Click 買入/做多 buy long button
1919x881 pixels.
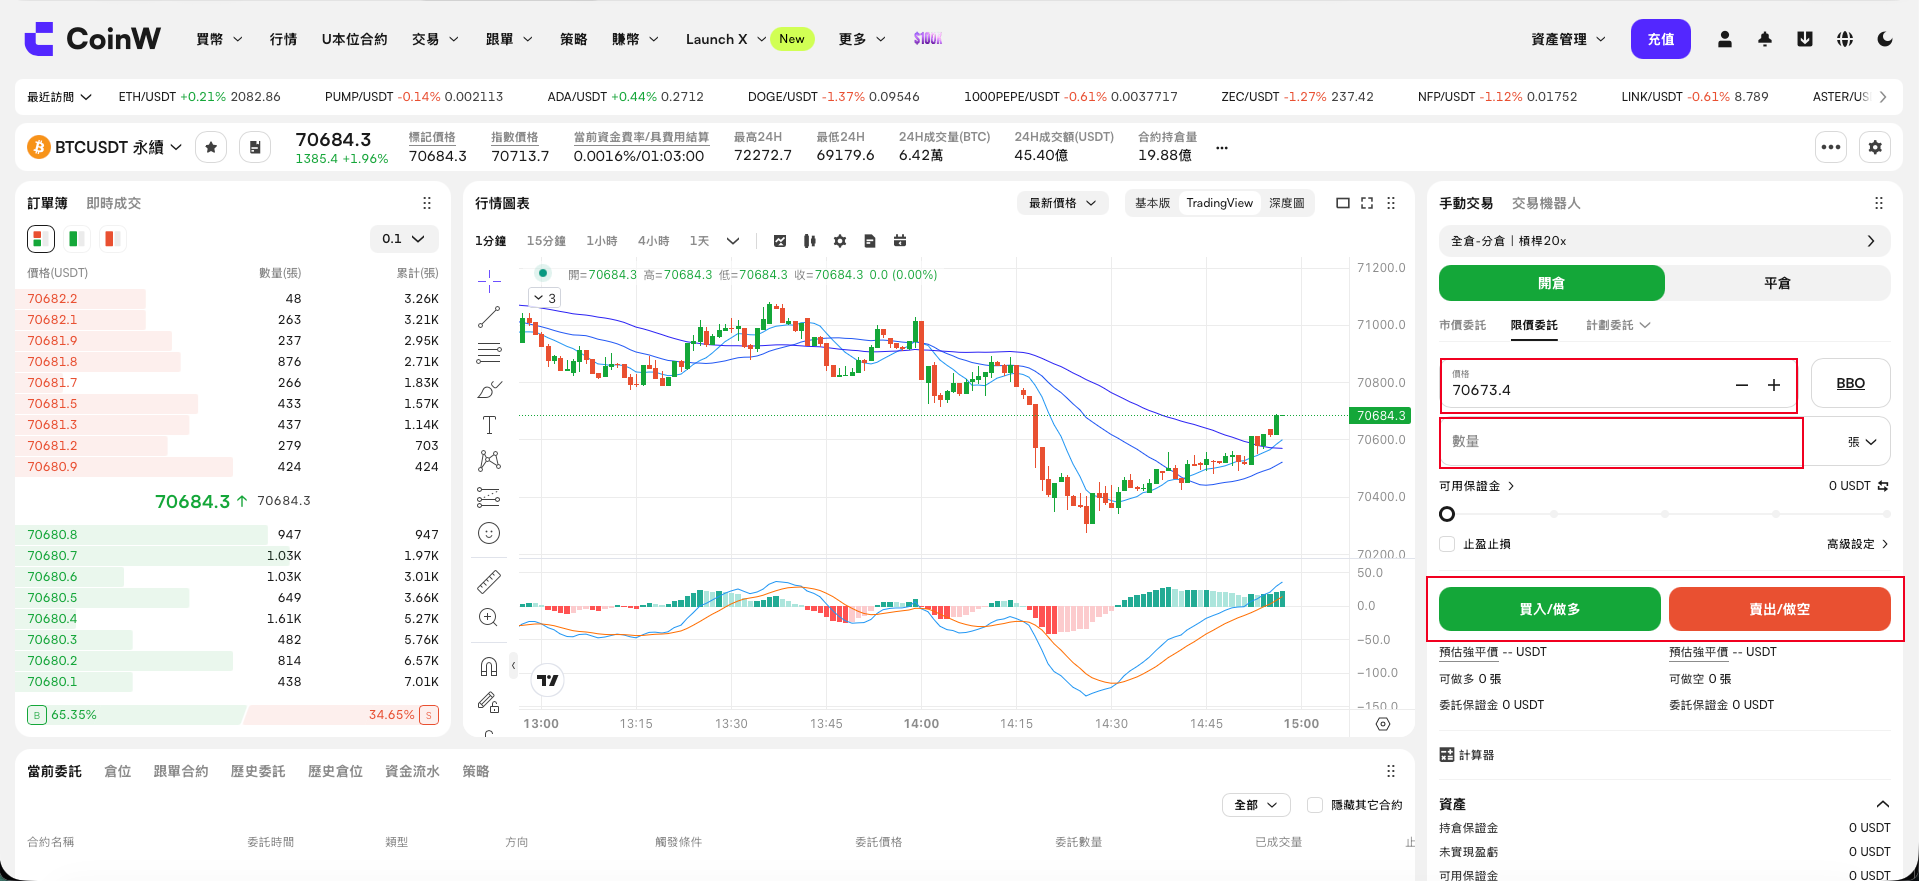pos(1549,609)
